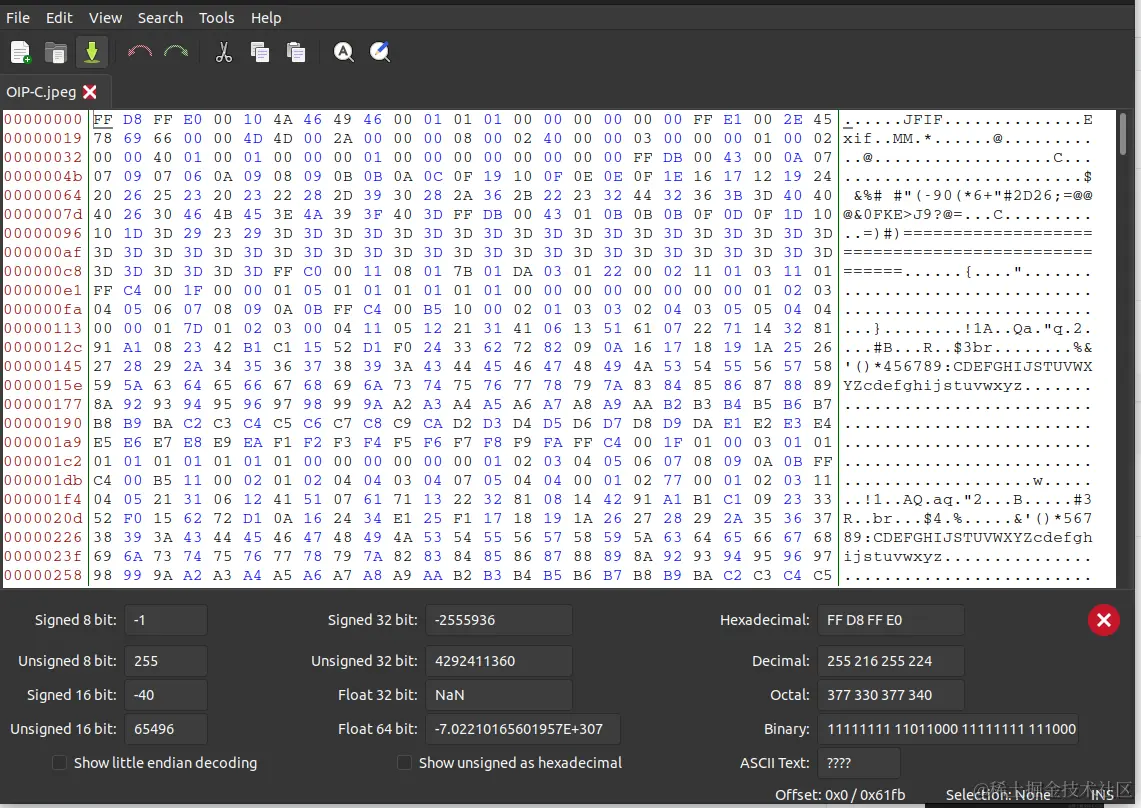This screenshot has width=1141, height=808.
Task: Click ASCII row YZcdefghijstuvwxyz
Action: point(968,385)
